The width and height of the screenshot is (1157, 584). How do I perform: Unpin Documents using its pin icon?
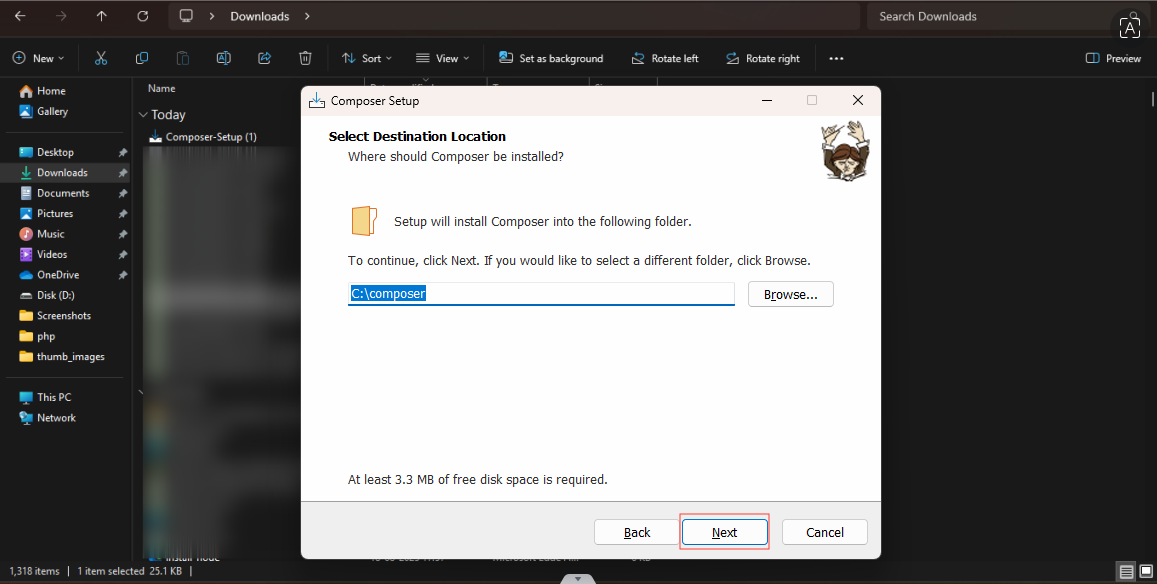(x=122, y=193)
